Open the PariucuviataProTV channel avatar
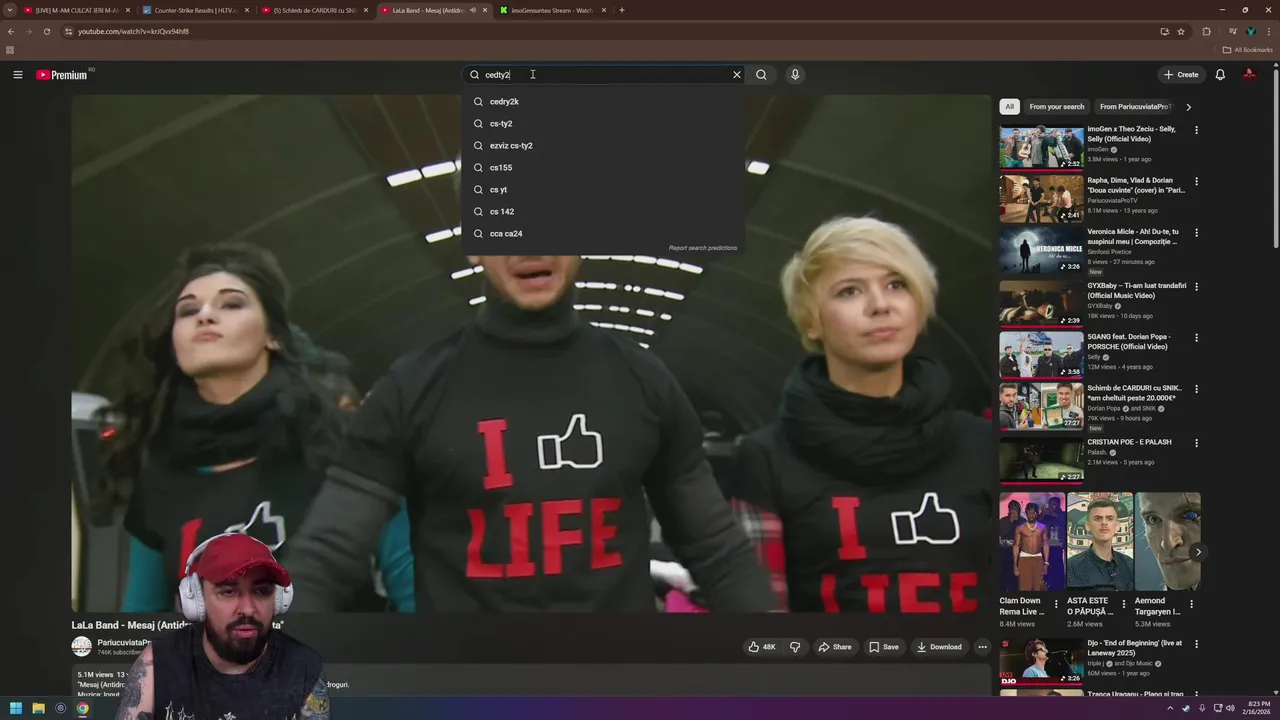This screenshot has width=1280, height=720. pos(81,647)
